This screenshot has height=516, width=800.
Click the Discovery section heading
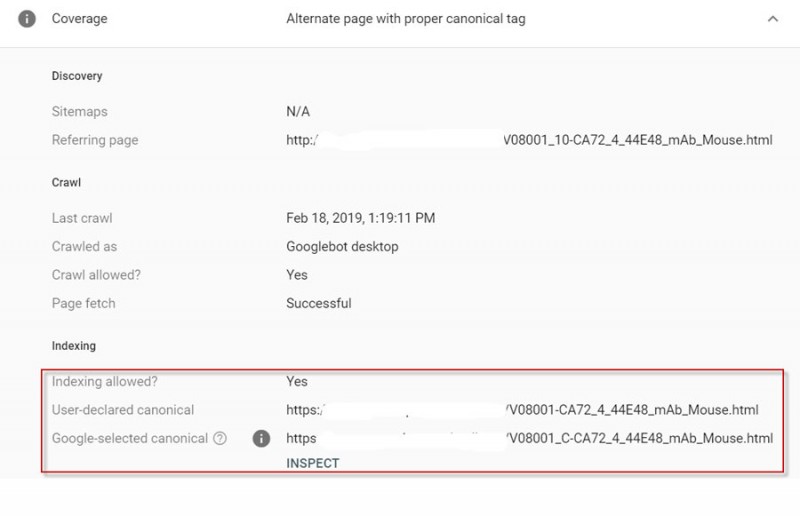click(77, 76)
